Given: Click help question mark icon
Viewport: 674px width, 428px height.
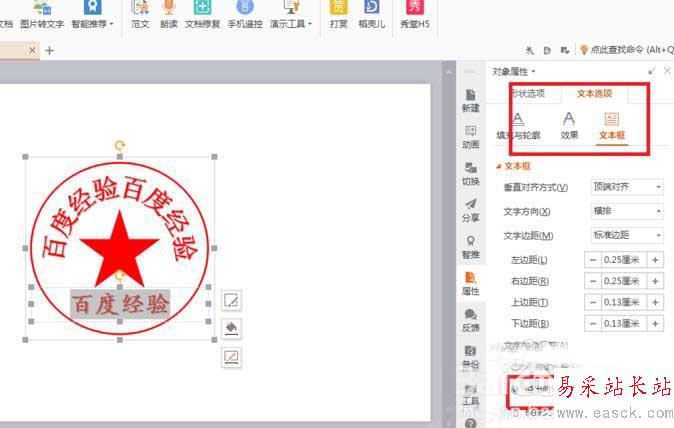Looking at the screenshot, I should pos(471,423).
